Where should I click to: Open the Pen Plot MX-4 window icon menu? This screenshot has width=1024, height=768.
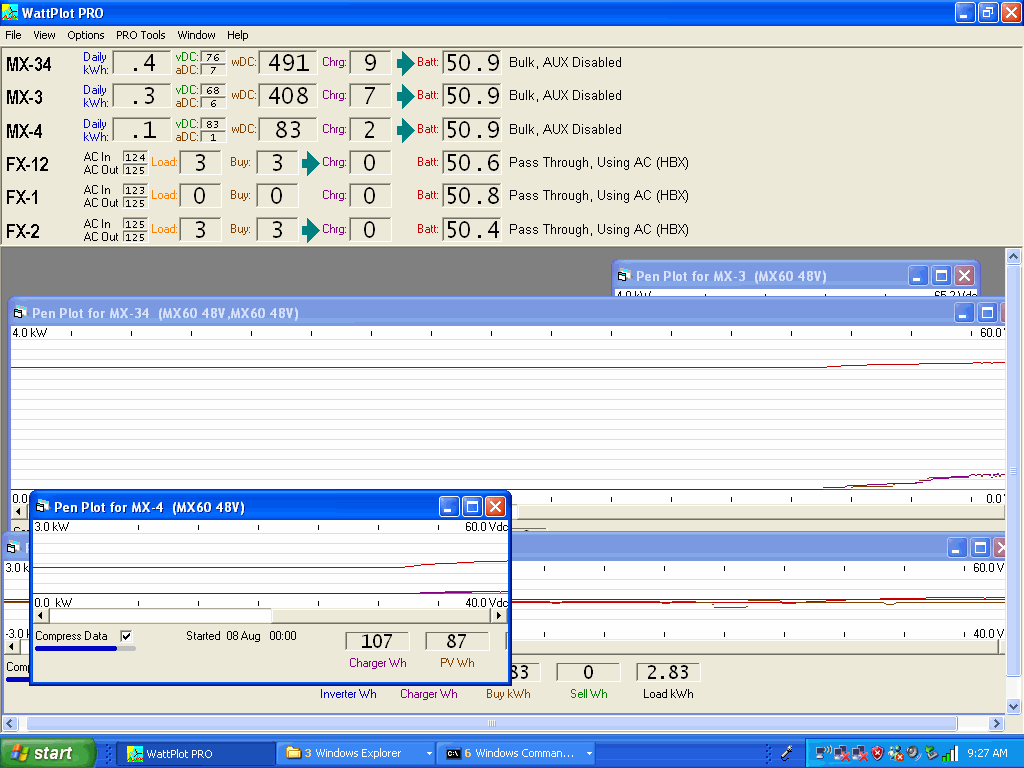pyautogui.click(x=42, y=506)
